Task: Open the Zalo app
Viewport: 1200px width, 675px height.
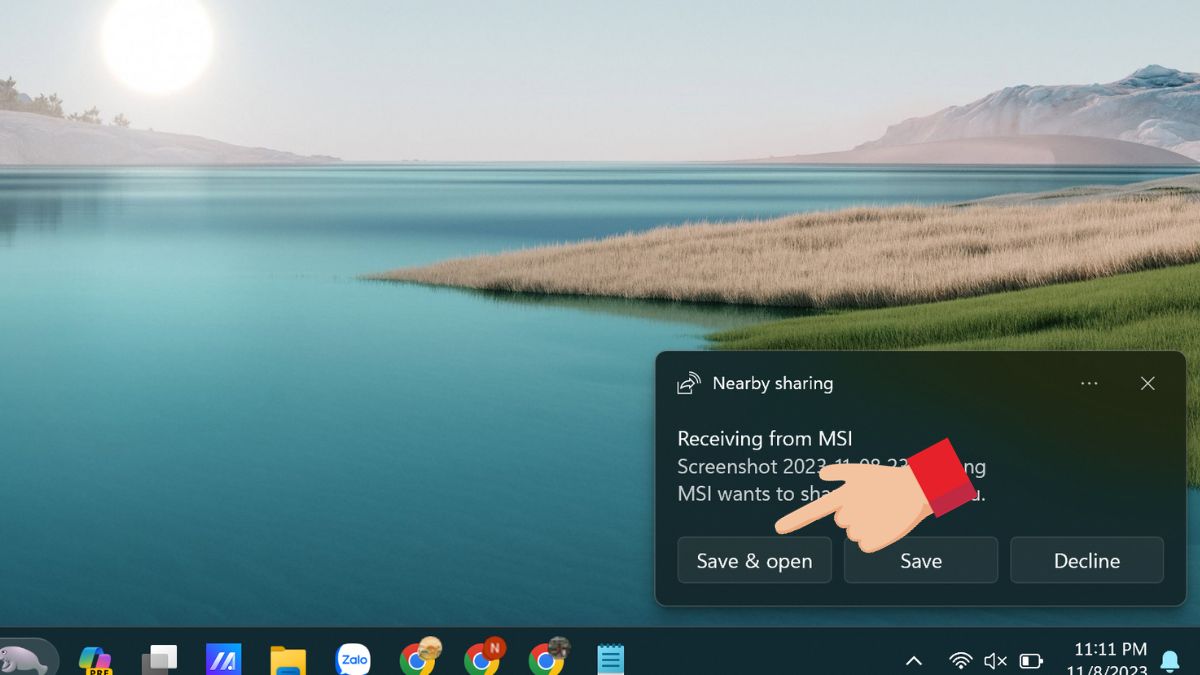Action: [353, 660]
